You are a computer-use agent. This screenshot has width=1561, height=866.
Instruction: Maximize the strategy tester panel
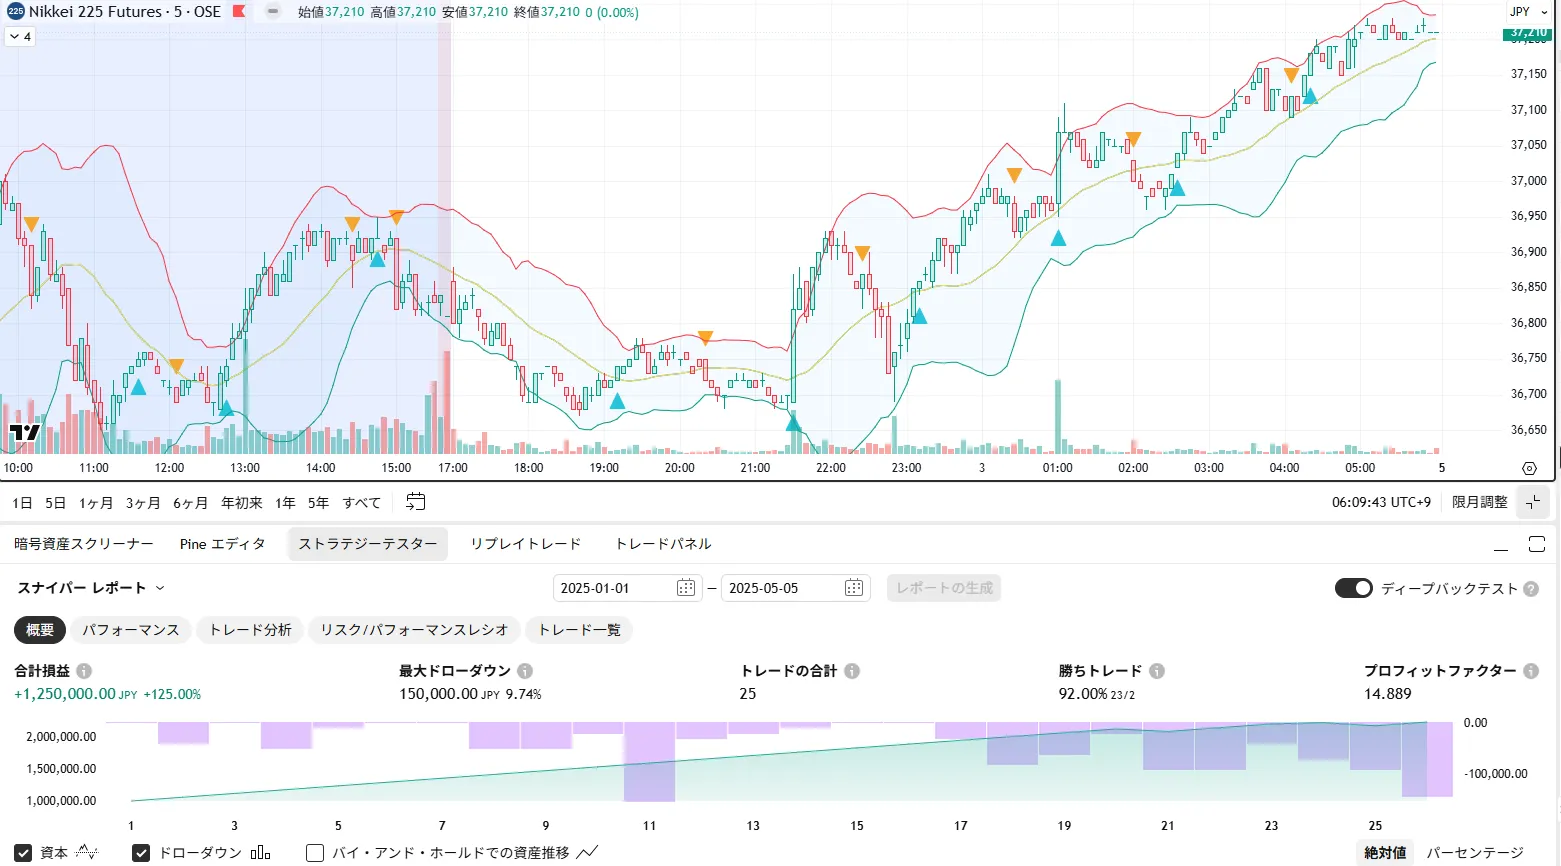1537,544
